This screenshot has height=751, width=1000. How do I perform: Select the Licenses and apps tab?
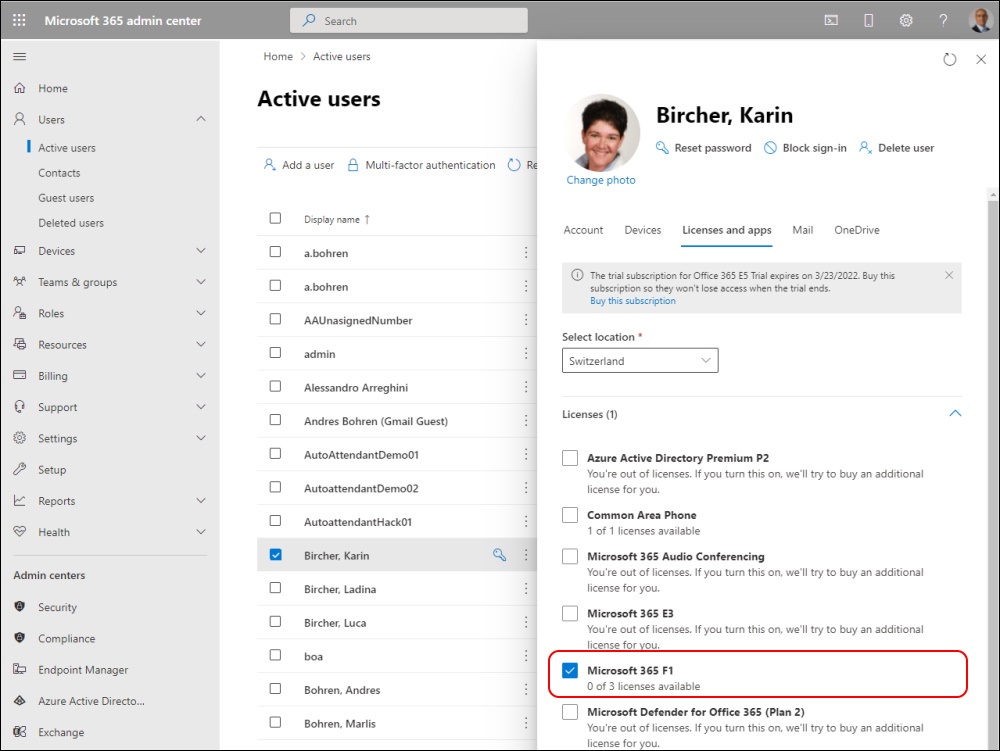pyautogui.click(x=726, y=230)
